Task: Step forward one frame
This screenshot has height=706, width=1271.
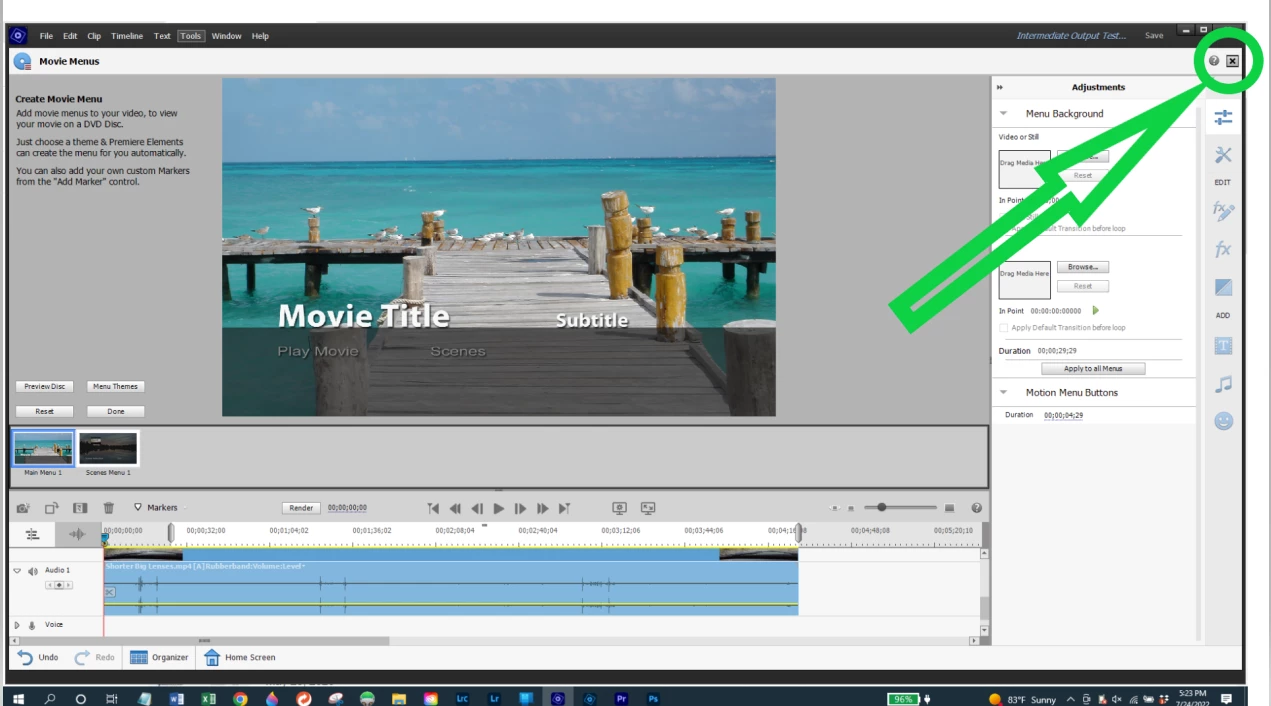Action: 521,508
